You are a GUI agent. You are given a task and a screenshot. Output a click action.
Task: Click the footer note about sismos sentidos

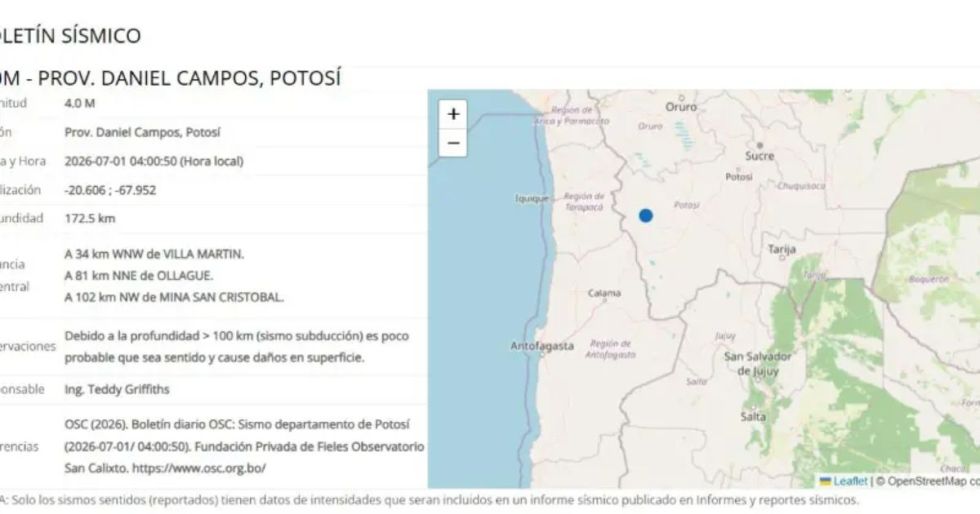(x=429, y=500)
